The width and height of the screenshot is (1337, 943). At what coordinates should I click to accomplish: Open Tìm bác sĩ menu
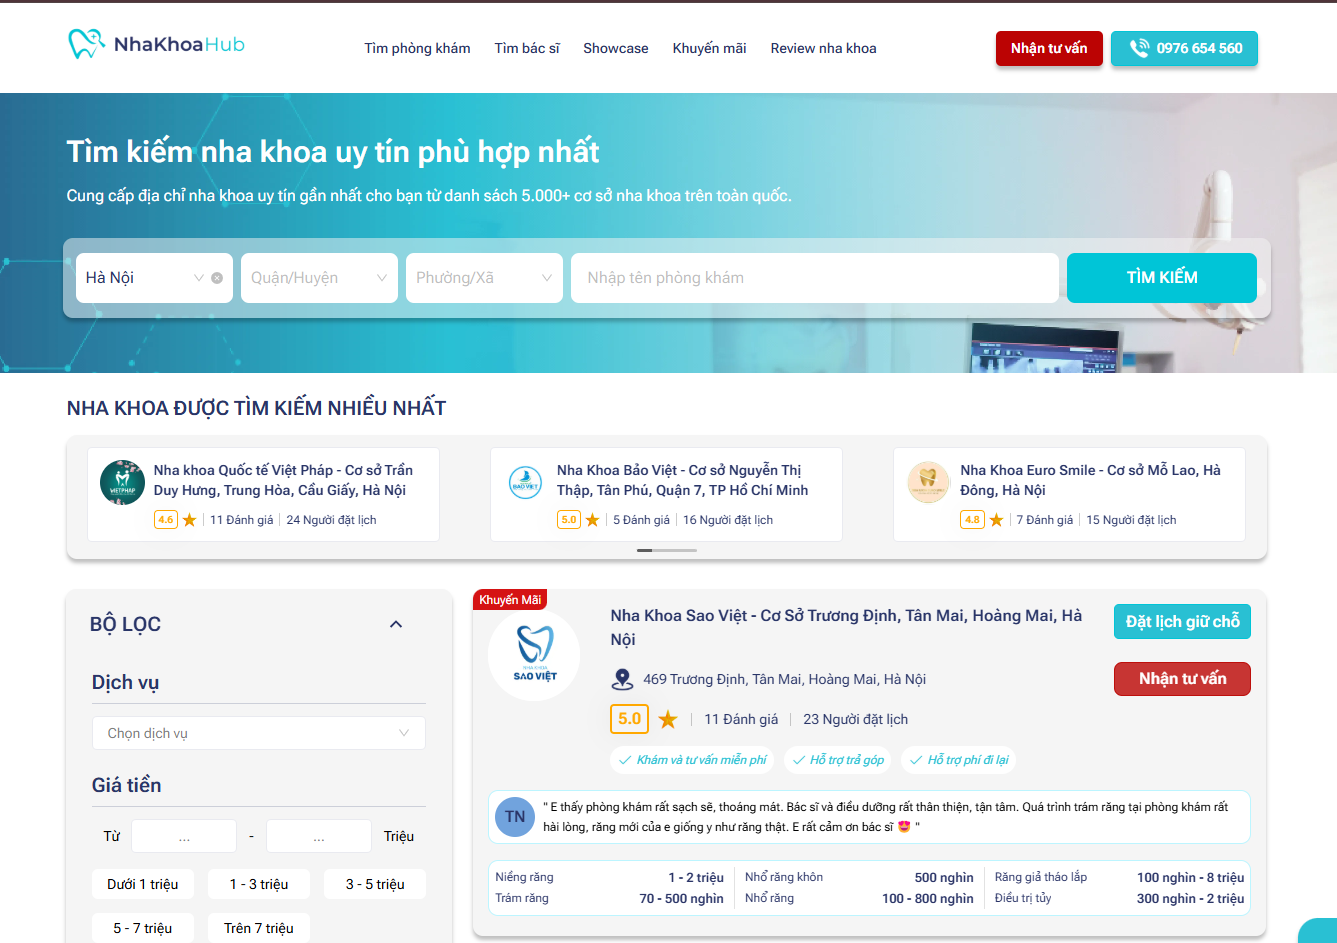[527, 48]
